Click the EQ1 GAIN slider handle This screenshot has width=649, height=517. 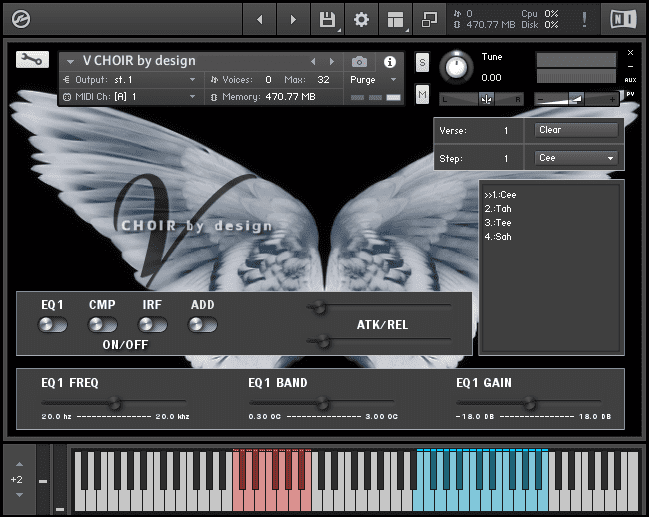pos(529,403)
